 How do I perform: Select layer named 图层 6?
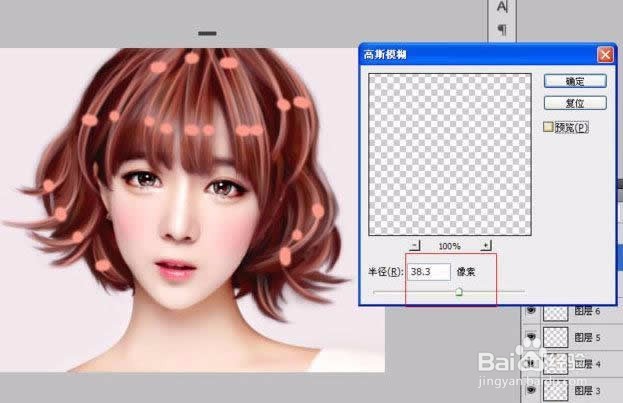(x=587, y=311)
